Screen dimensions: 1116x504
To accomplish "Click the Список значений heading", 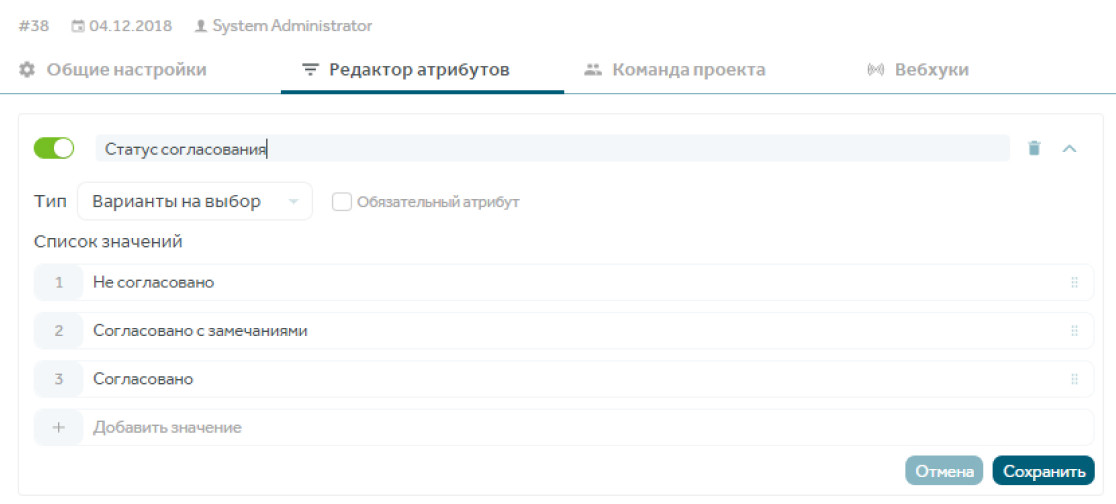I will (x=108, y=242).
